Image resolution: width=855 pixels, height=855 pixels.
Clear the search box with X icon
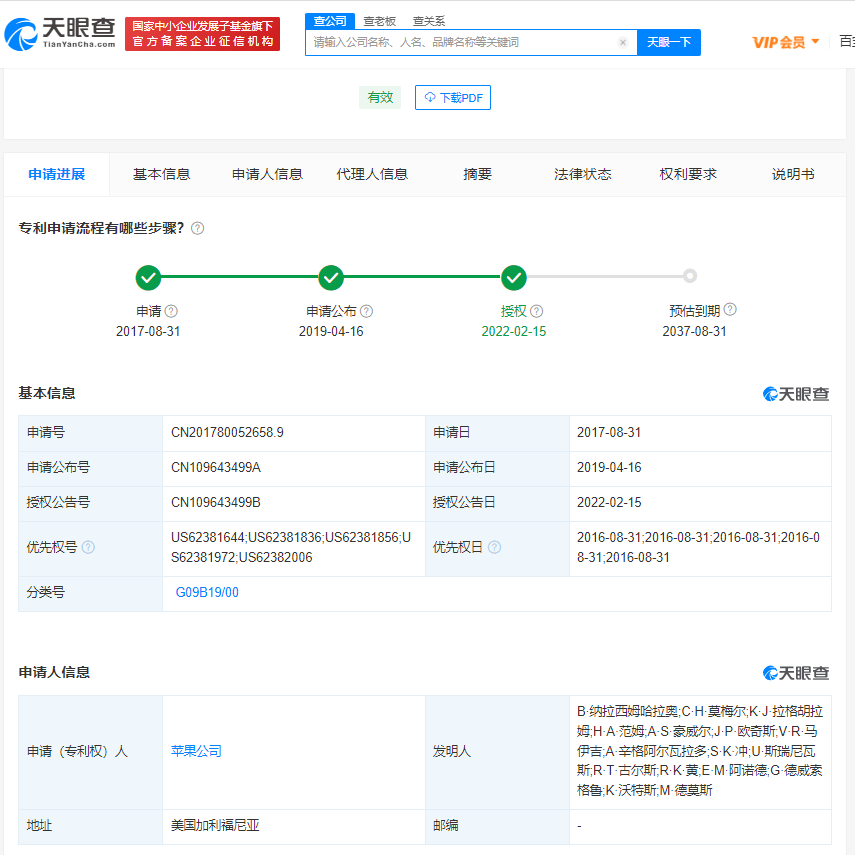click(623, 43)
